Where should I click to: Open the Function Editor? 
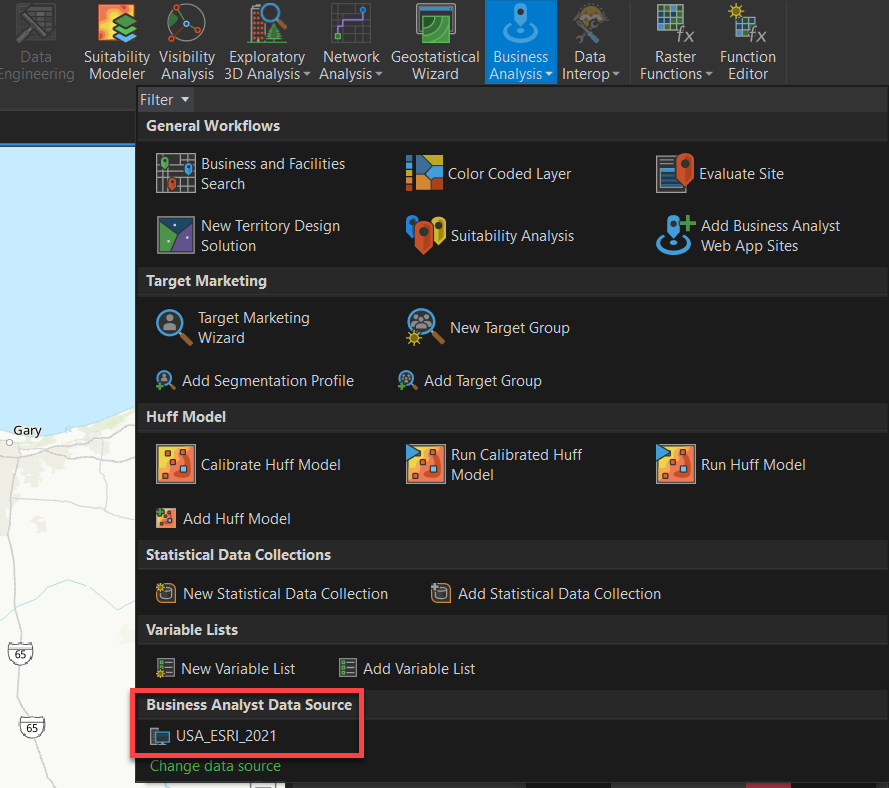747,42
